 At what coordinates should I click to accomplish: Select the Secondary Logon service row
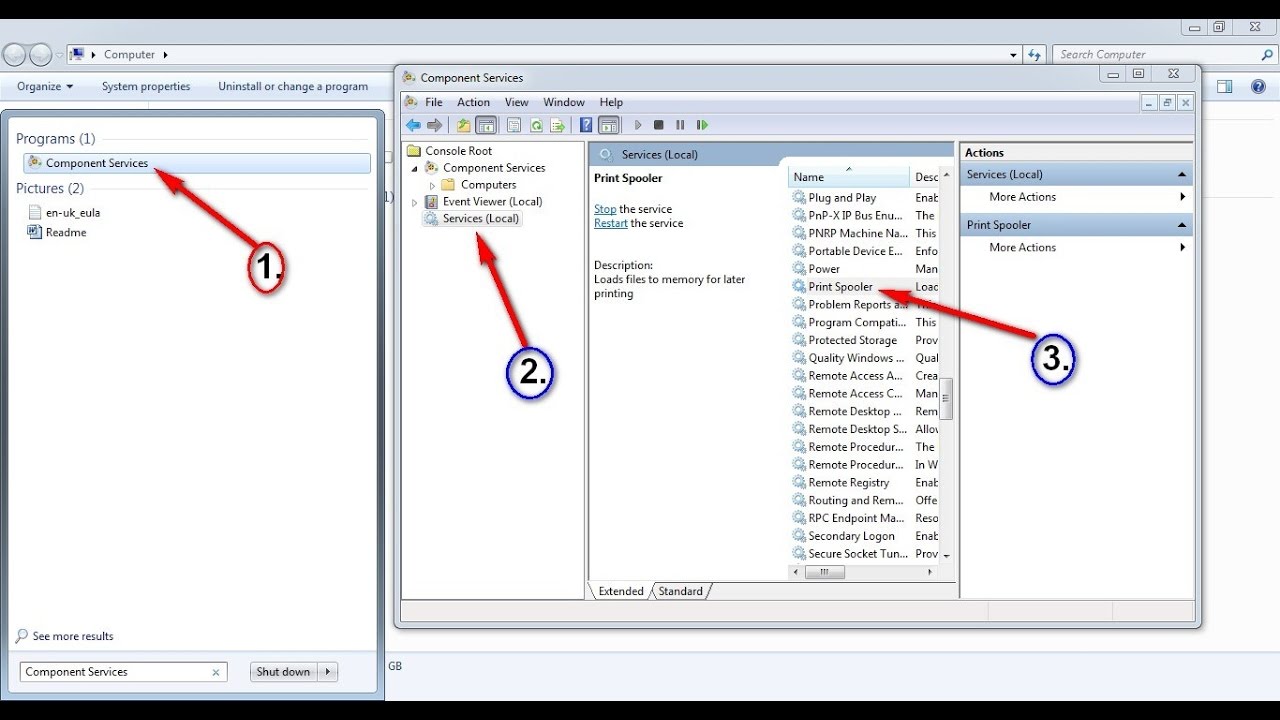click(x=865, y=536)
